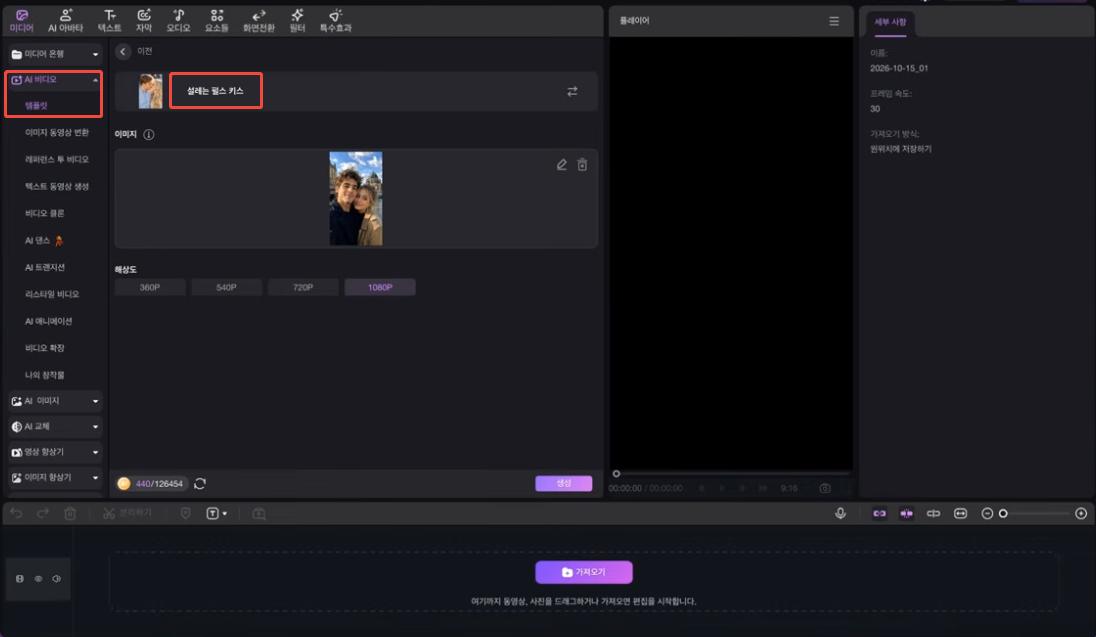The height and width of the screenshot is (637, 1096).
Task: Open the 세부 사항 tab
Action: [890, 22]
